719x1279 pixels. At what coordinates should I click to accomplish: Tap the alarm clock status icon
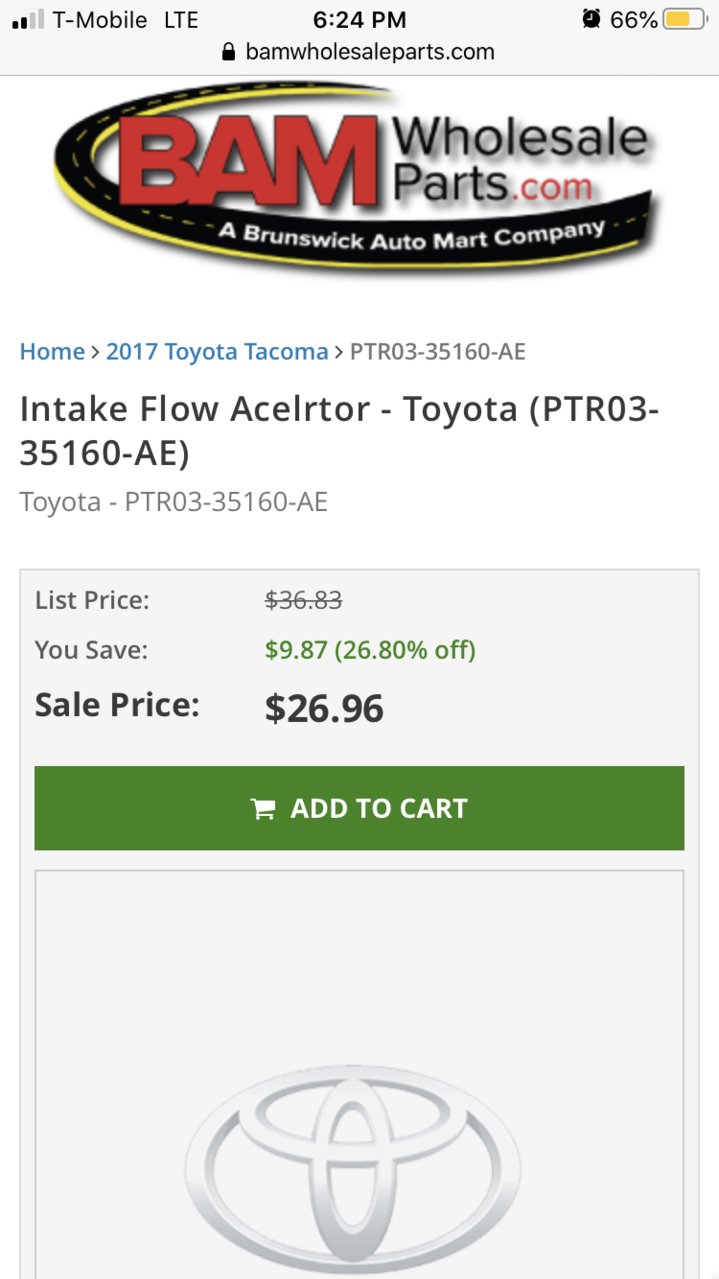point(592,19)
